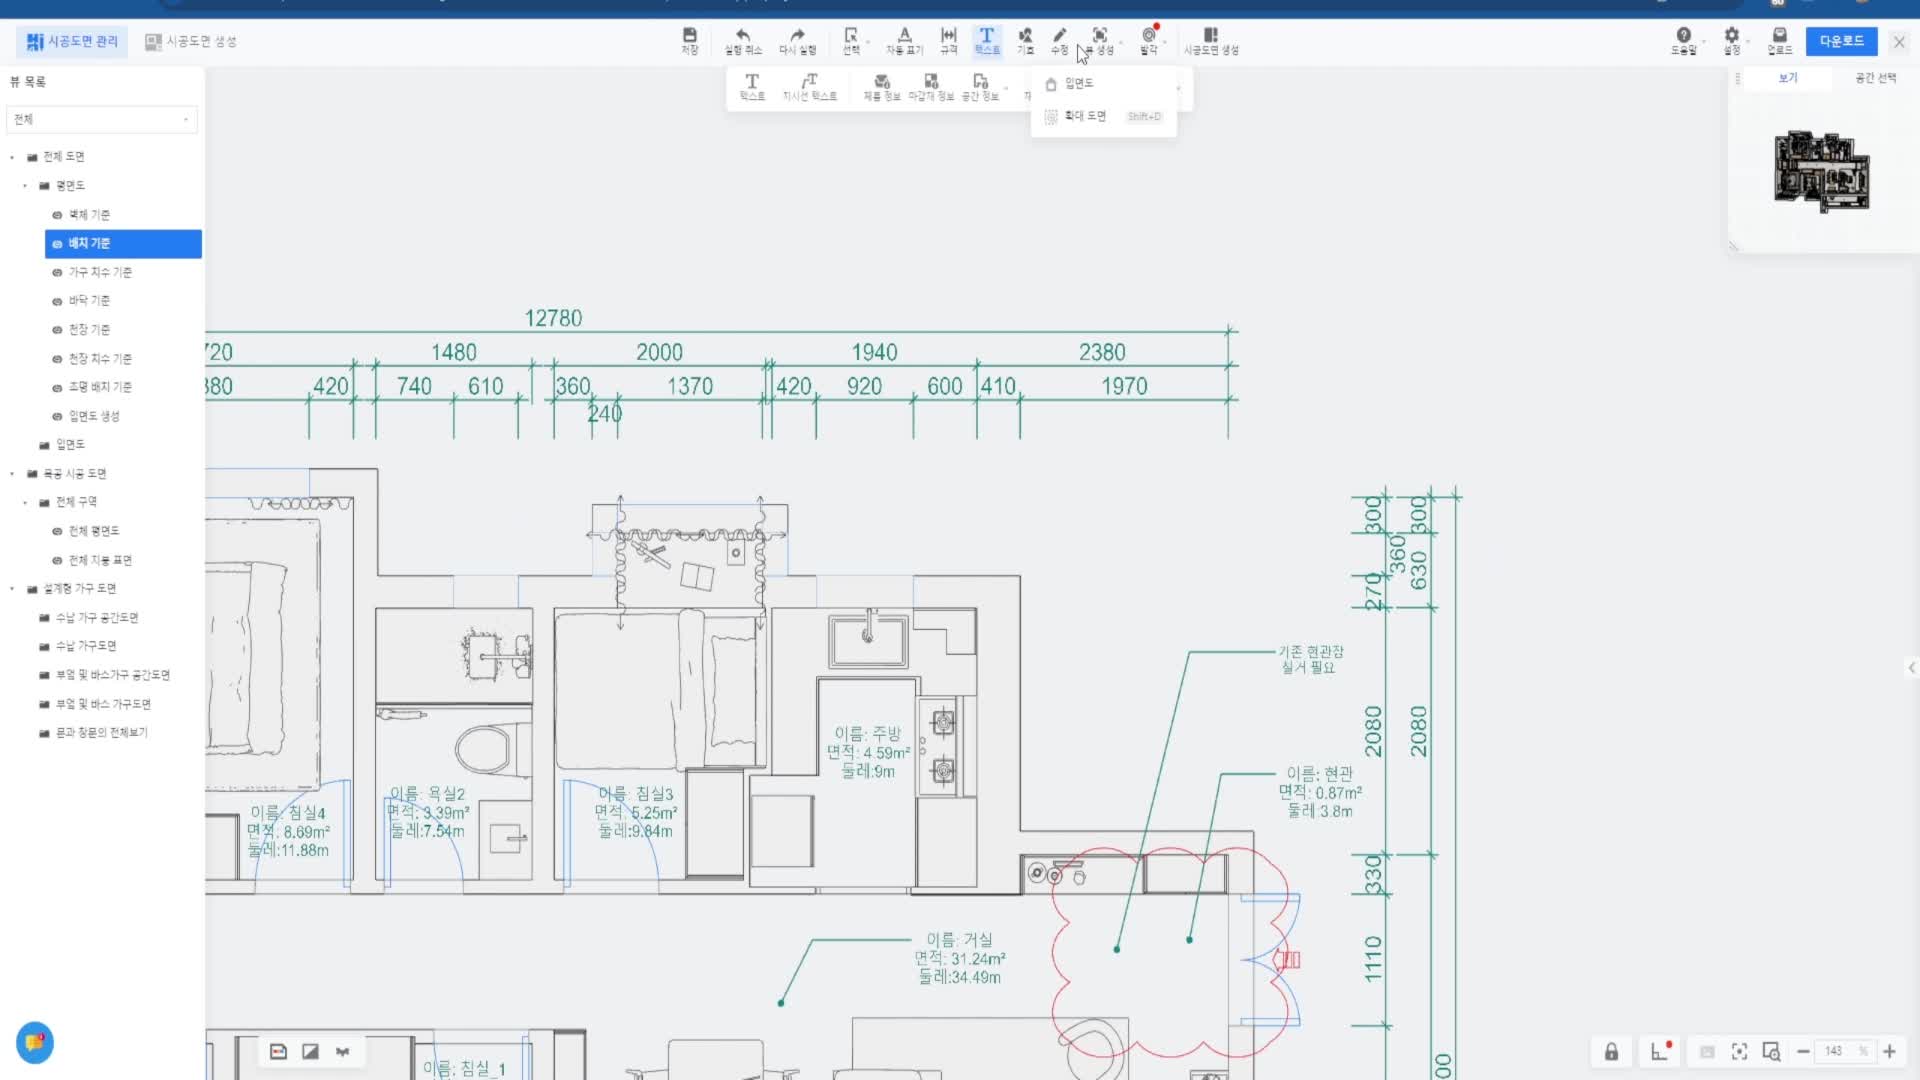Select the 벽체 기준 view item
This screenshot has height=1080, width=1920.
coord(89,215)
